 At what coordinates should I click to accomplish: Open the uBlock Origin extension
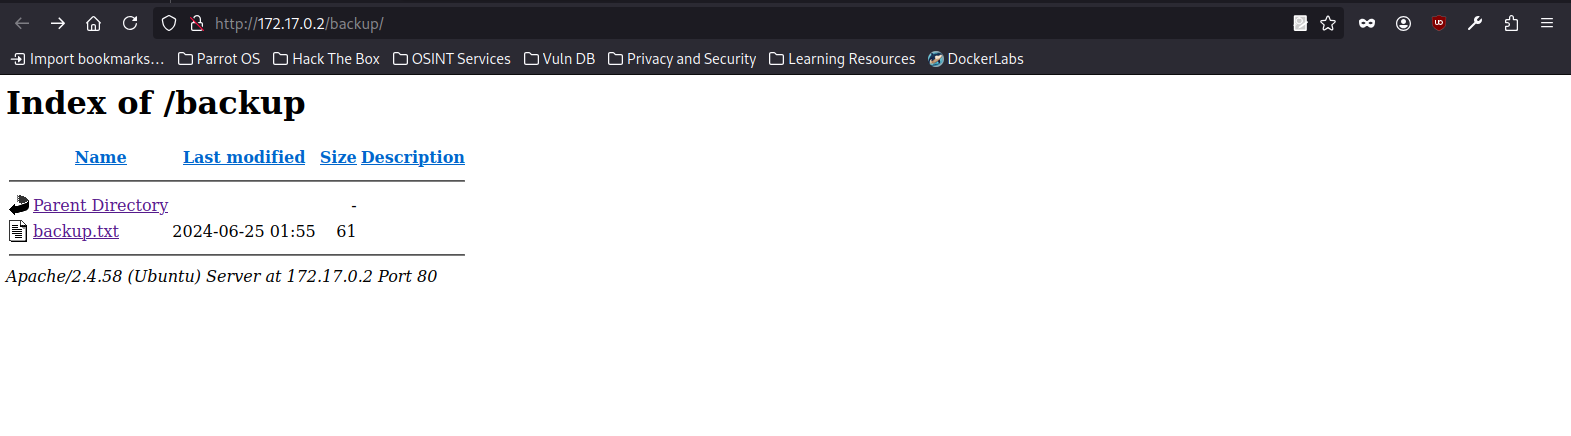click(x=1439, y=23)
